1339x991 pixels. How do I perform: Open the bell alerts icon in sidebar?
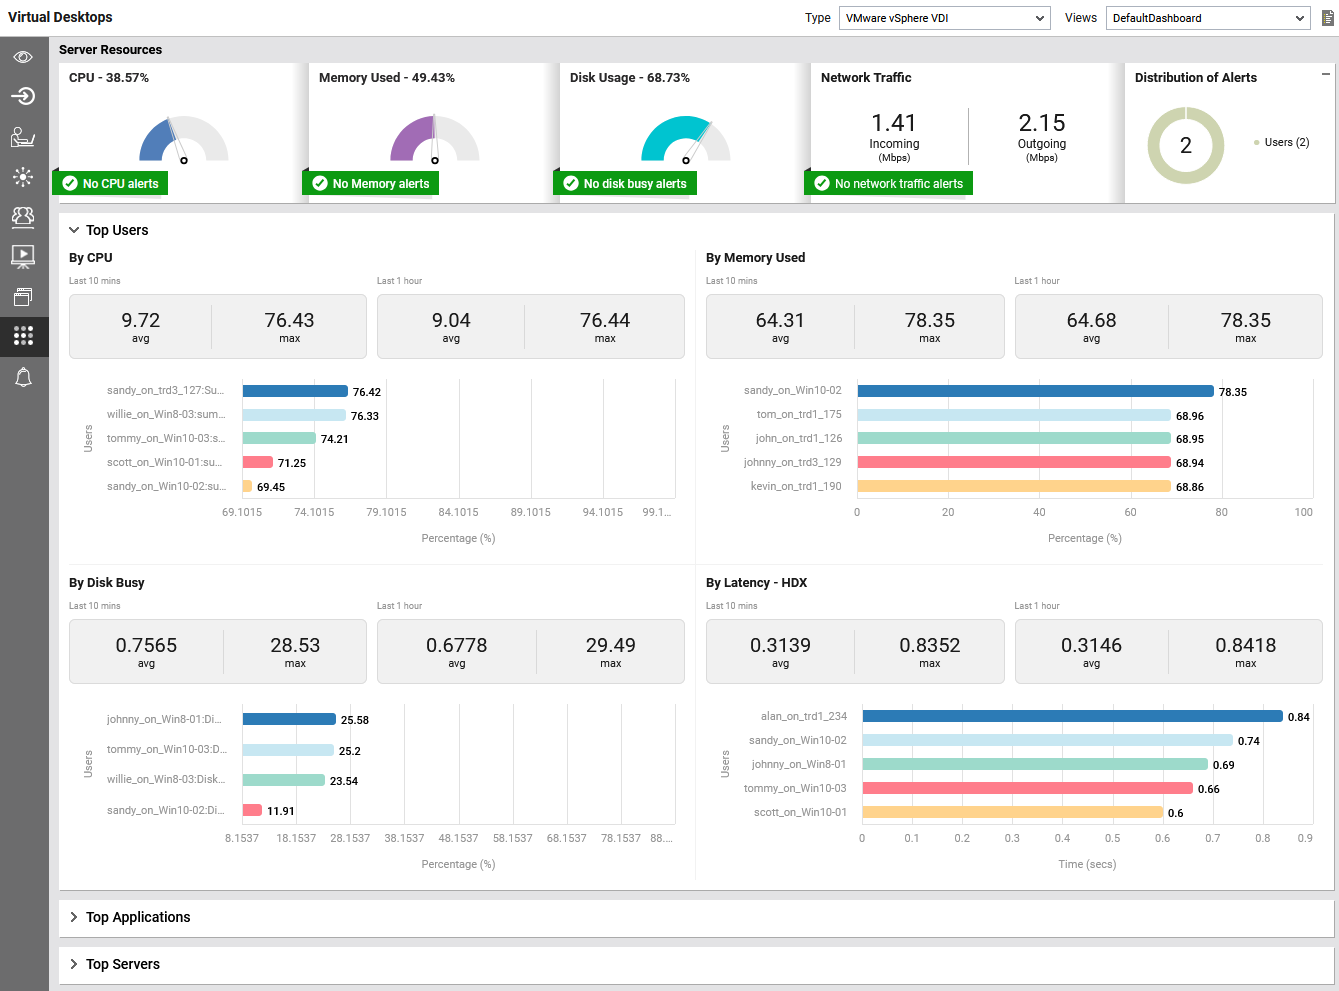point(23,377)
